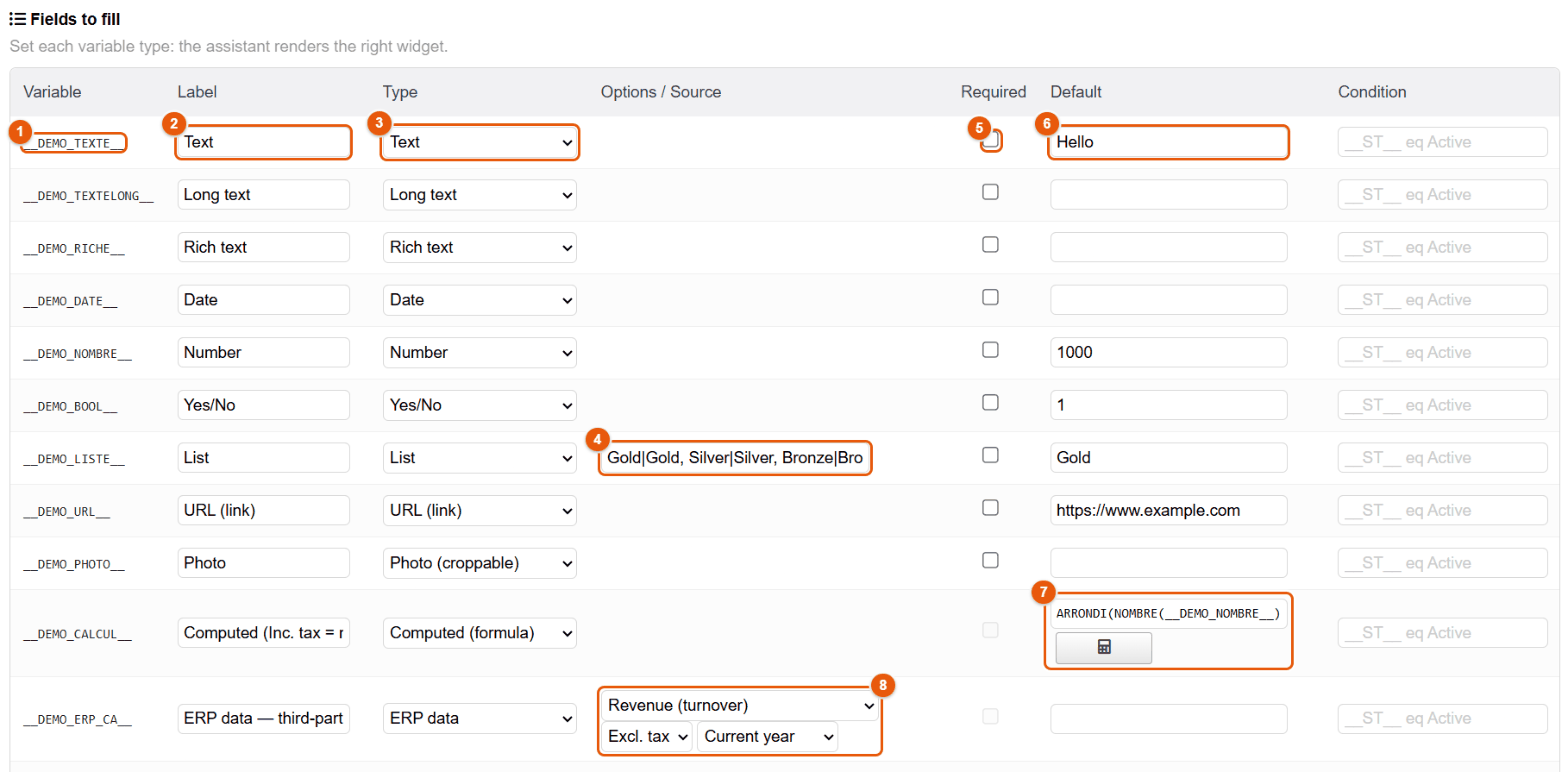Click the Condition field in the __DEMO_TEXTE__ row

click(1443, 142)
